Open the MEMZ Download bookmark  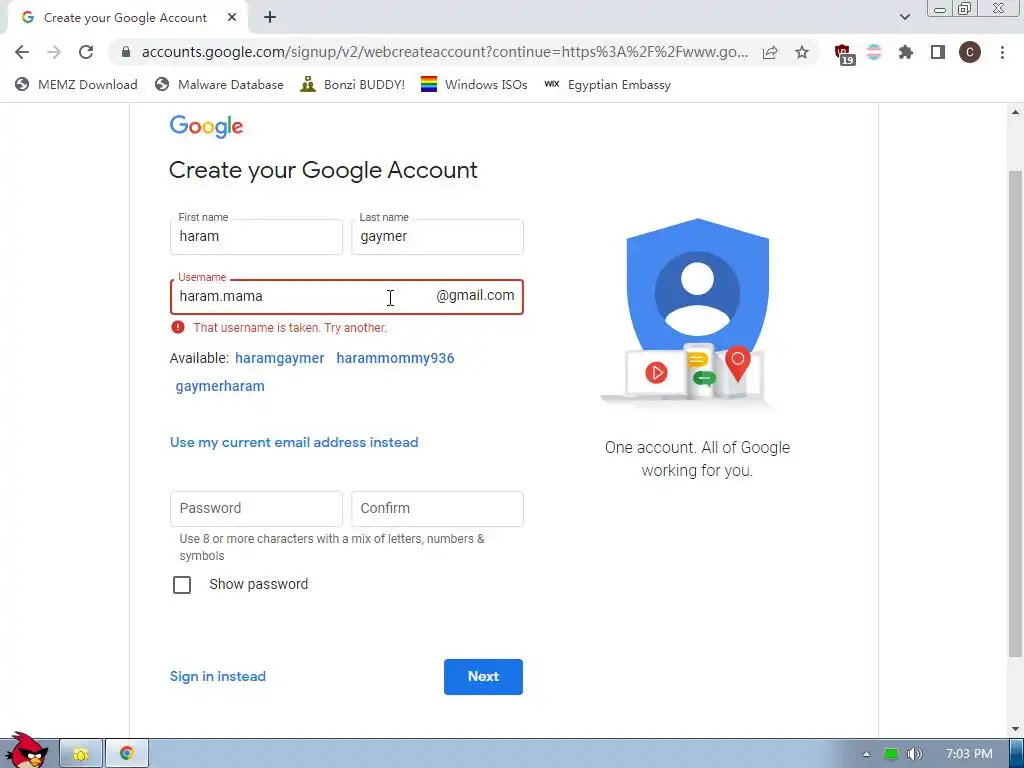[x=76, y=84]
